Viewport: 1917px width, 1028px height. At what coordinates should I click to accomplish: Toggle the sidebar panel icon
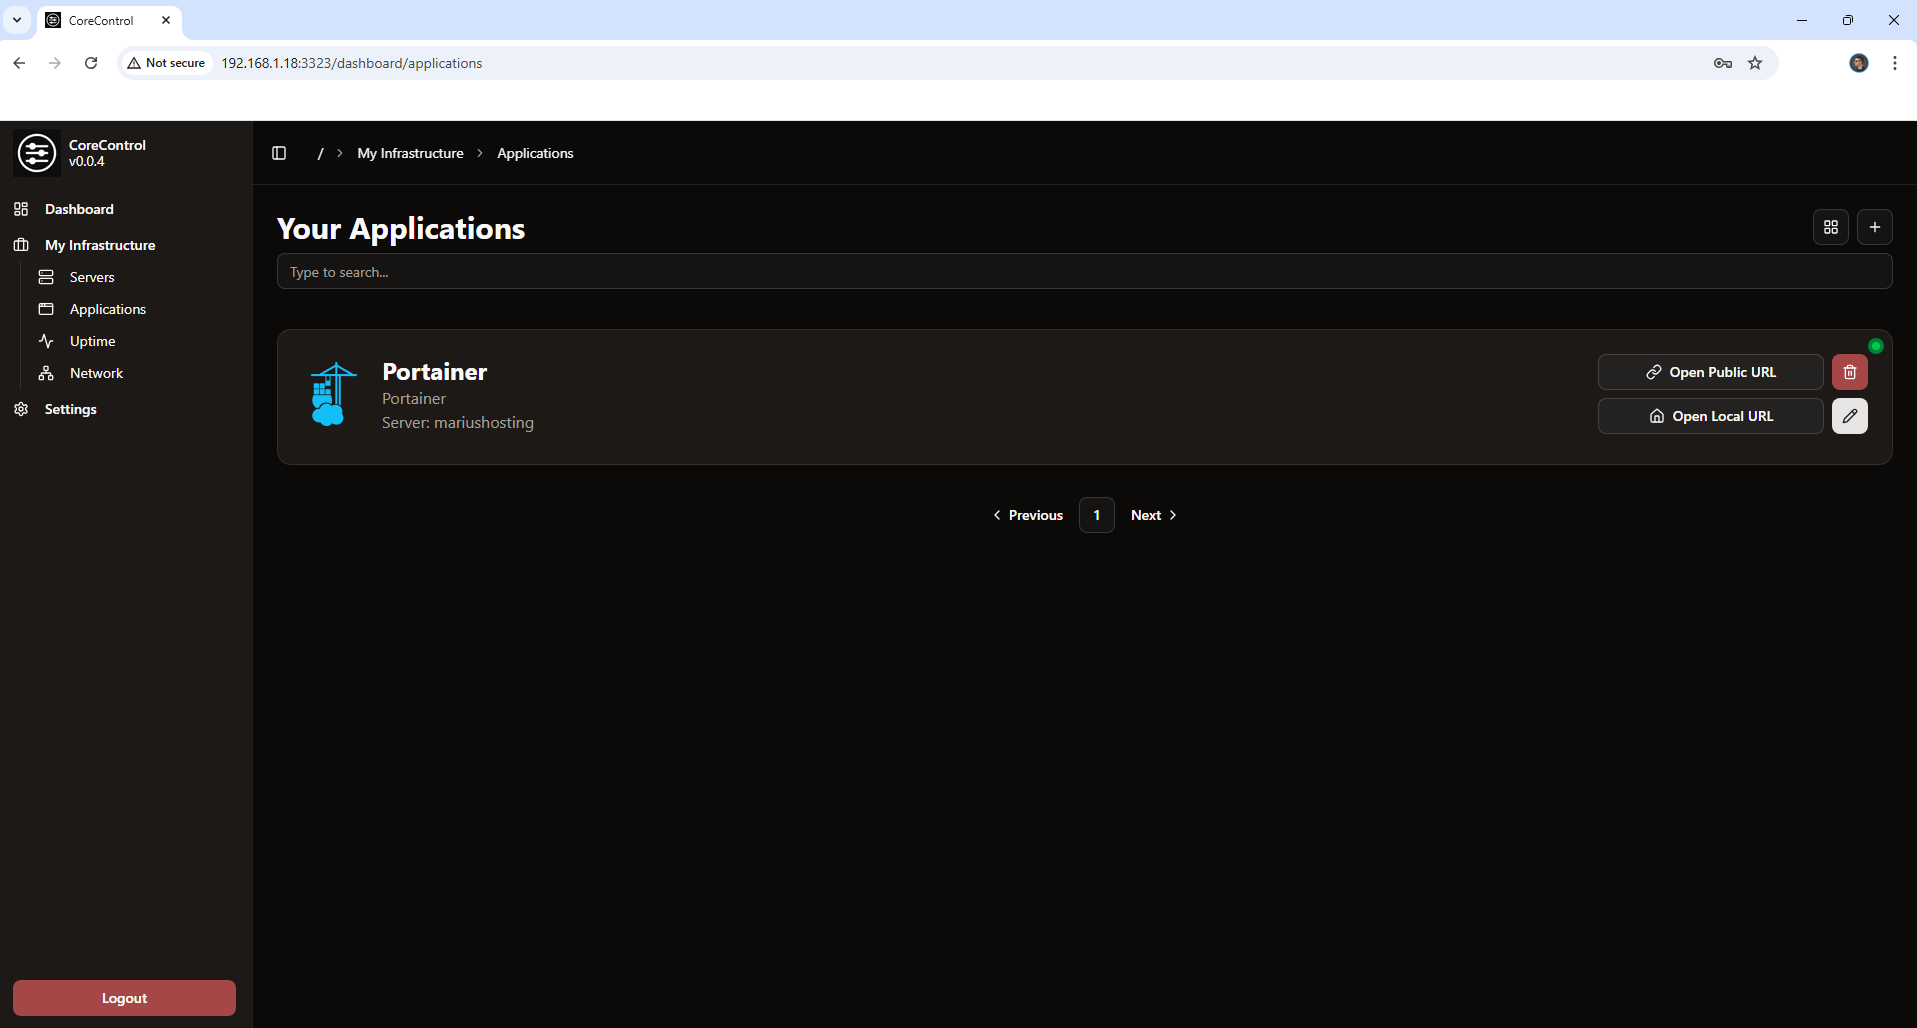[279, 153]
